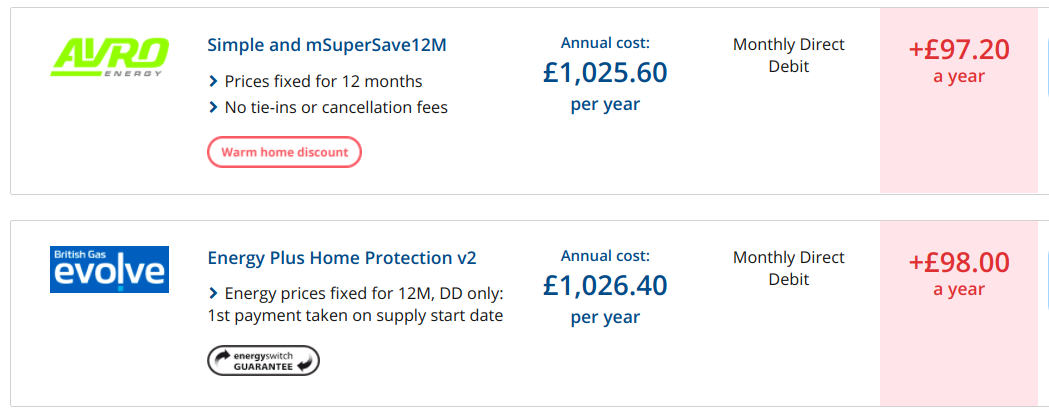
Task: Click the Warm home discount badge
Action: (284, 152)
